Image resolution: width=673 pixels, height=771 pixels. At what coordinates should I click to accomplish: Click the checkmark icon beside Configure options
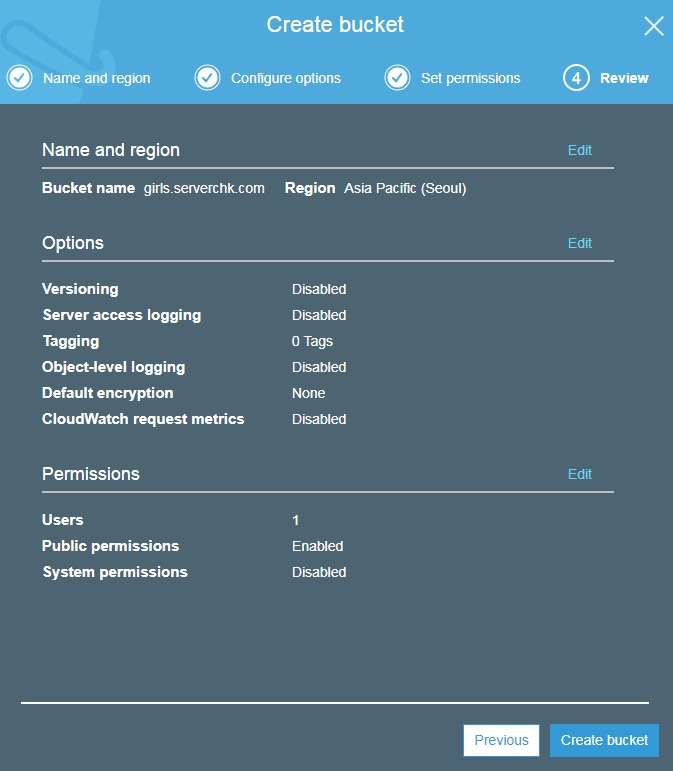tap(207, 78)
